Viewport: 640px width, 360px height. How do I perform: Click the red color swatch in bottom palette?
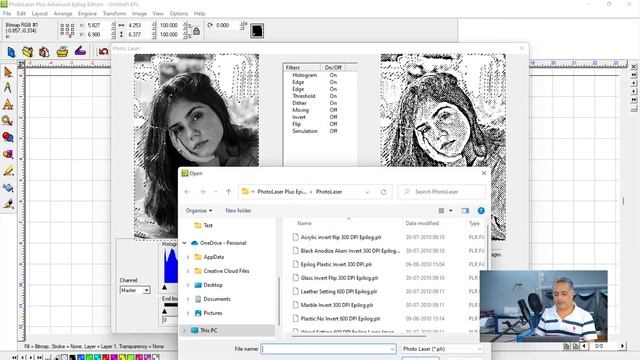click(106, 358)
